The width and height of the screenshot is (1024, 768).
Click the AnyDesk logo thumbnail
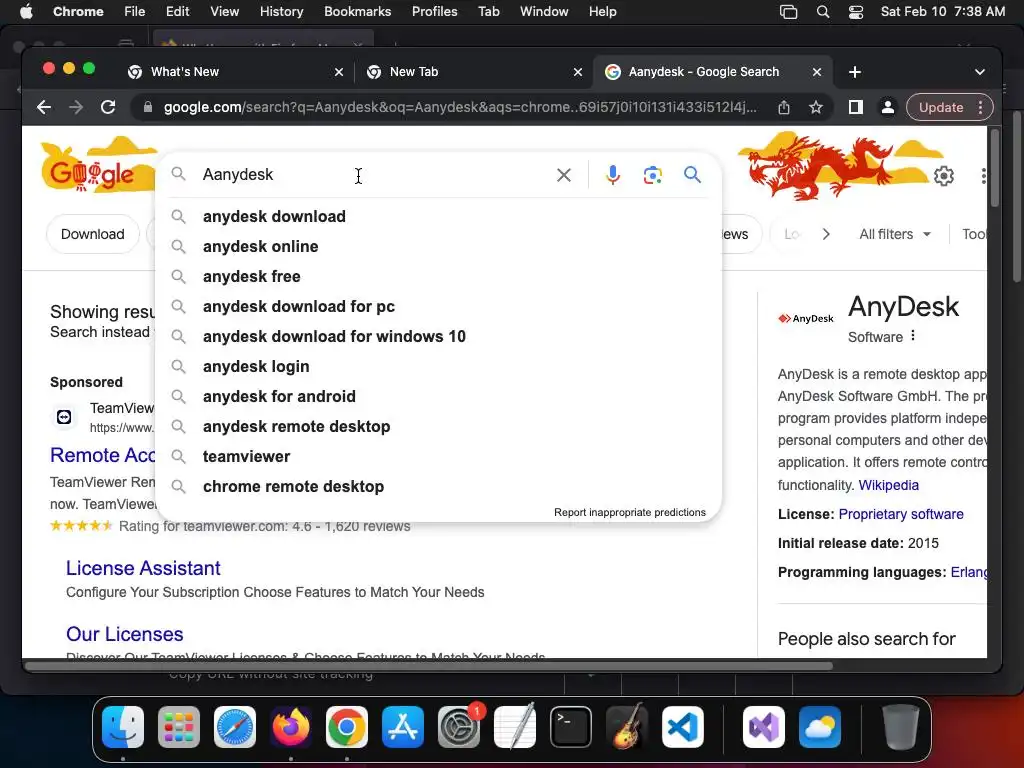pyautogui.click(x=806, y=319)
